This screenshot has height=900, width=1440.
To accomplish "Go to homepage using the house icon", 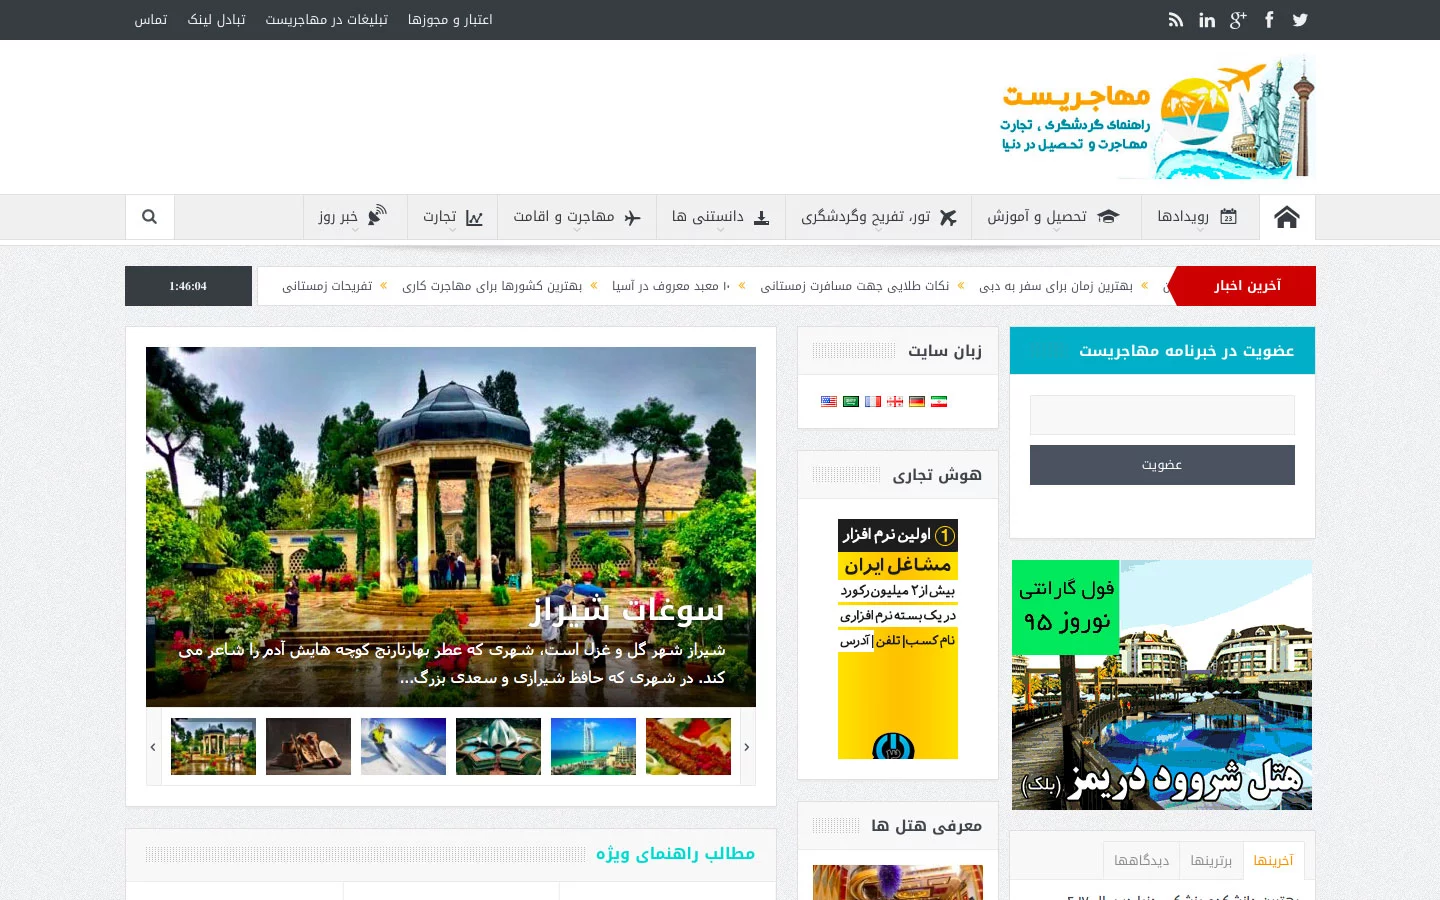I will click(1287, 216).
